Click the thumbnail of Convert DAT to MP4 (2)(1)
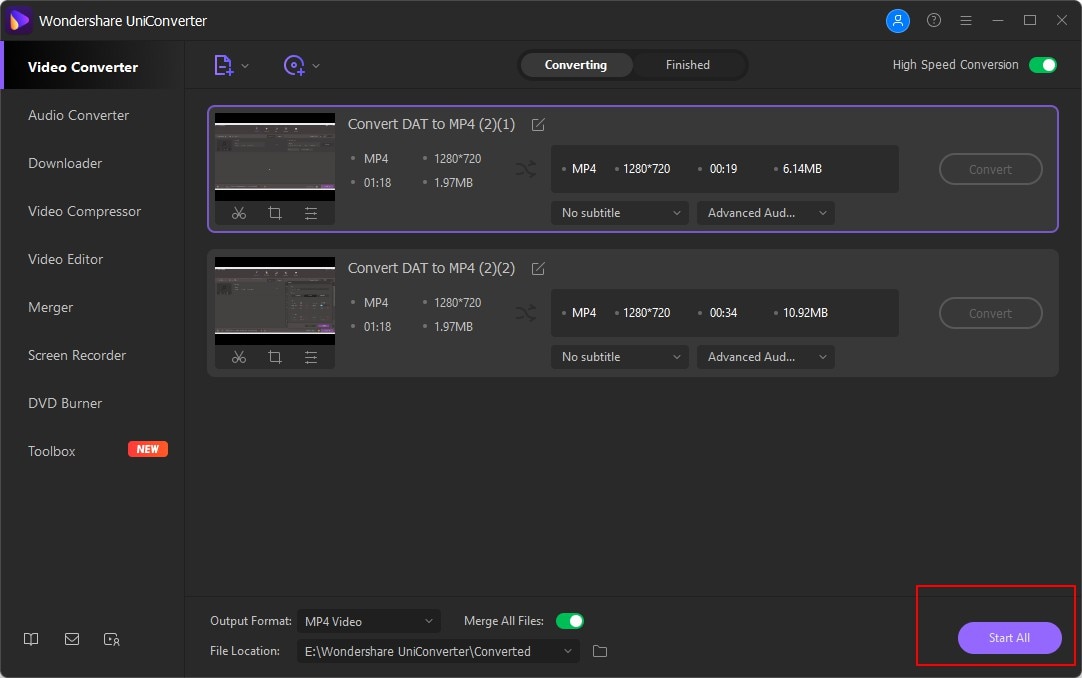Screen dimensions: 1082x678 point(275,157)
